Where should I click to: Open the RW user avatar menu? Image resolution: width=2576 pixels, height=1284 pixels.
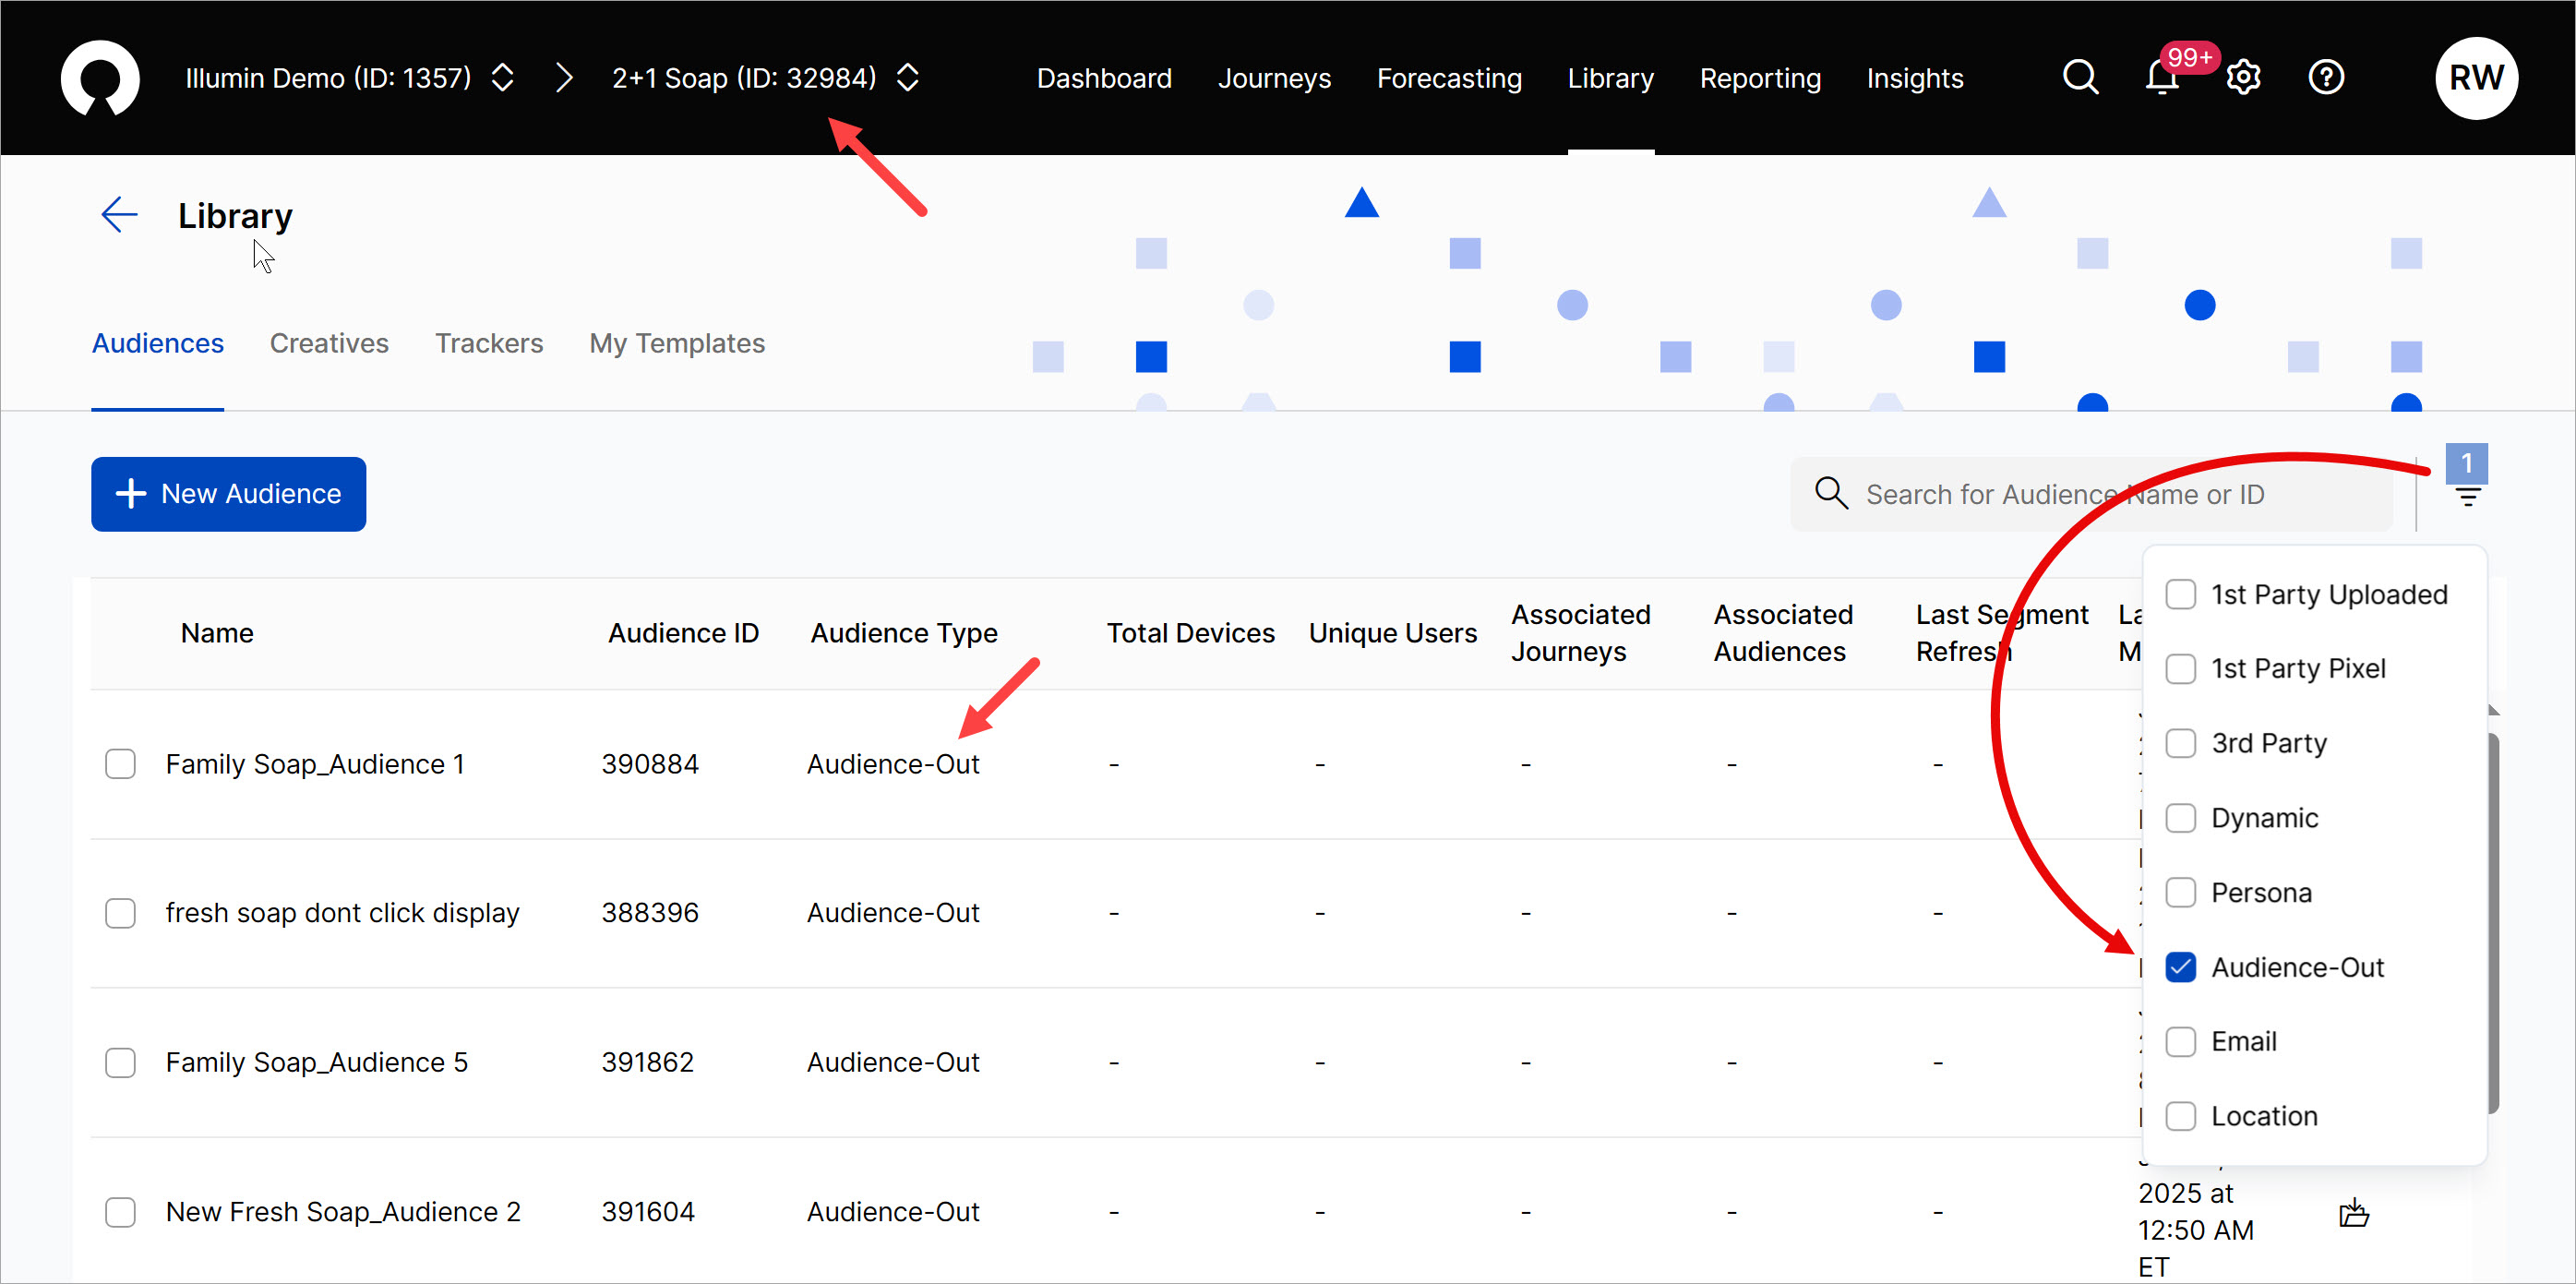[2475, 77]
